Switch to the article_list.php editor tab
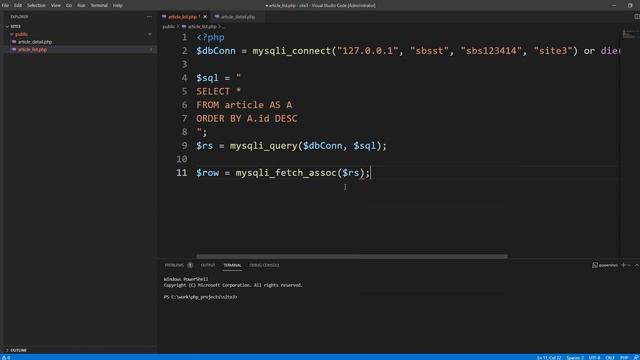640x360 pixels. click(182, 17)
